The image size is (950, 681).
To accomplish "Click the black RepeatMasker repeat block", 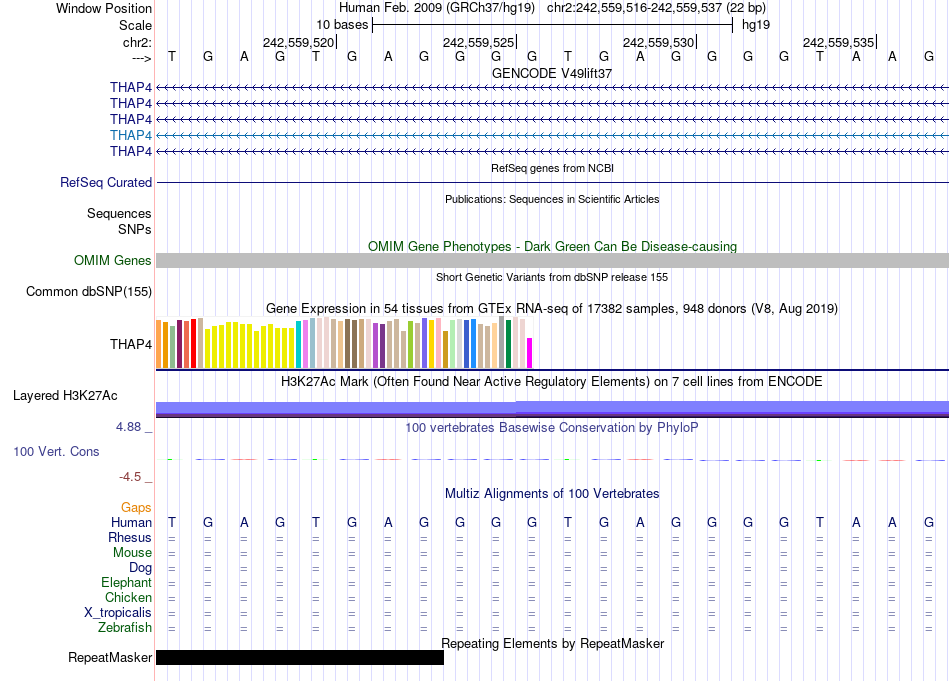I will [300, 657].
